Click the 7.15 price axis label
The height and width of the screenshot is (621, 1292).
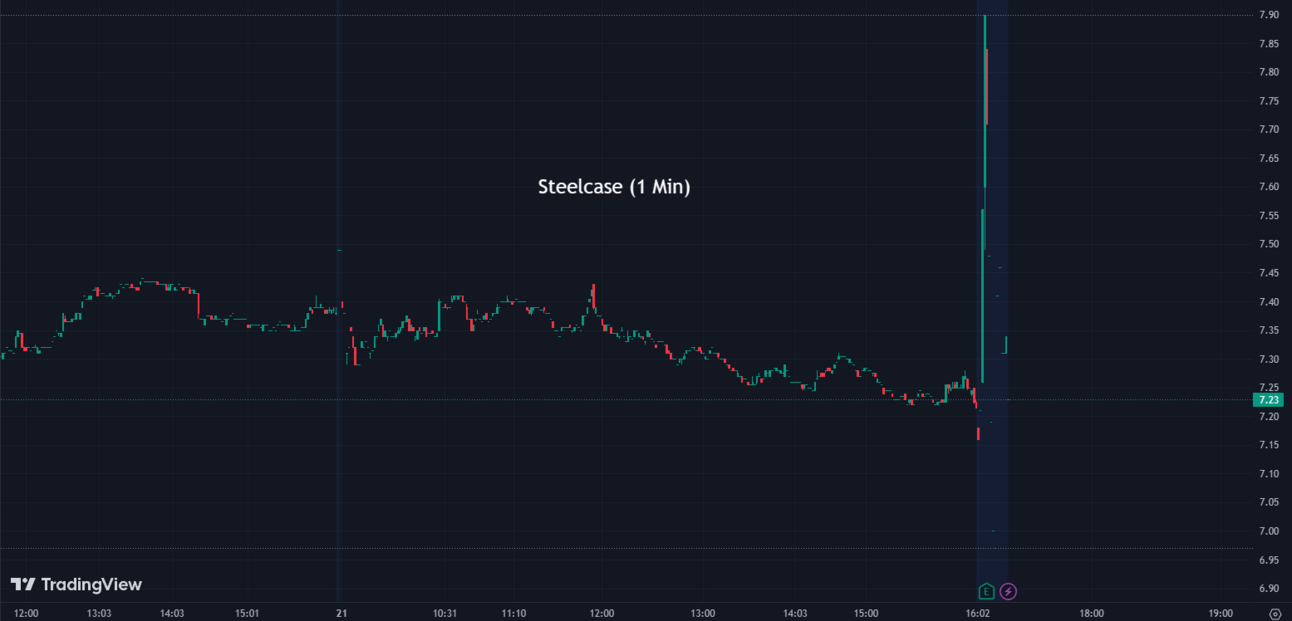[x=1268, y=445]
